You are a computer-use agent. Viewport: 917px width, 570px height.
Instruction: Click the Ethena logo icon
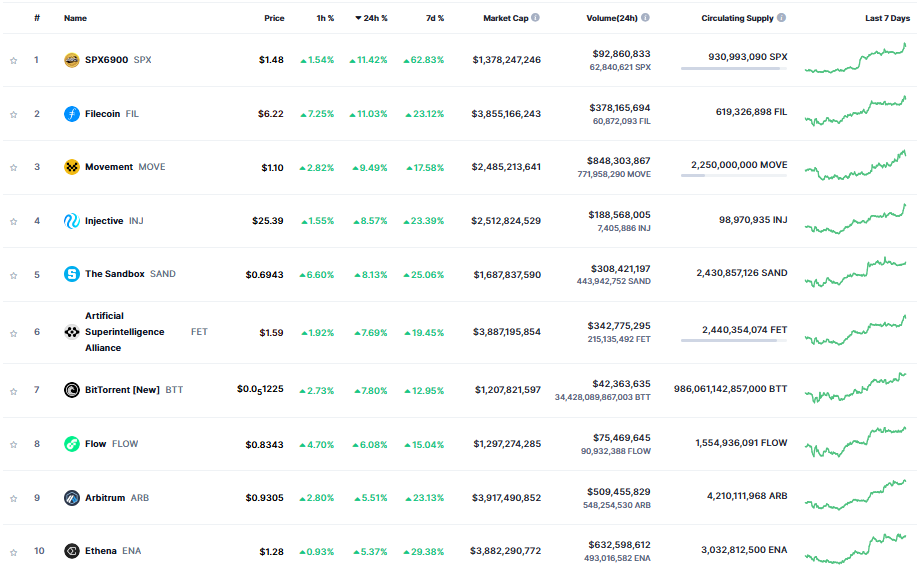(x=71, y=551)
